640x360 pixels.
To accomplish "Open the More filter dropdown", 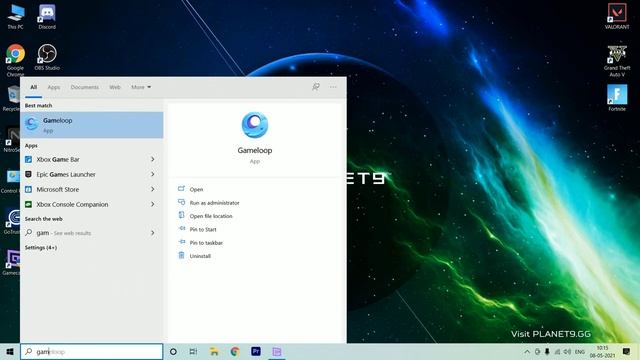I will click(x=141, y=87).
